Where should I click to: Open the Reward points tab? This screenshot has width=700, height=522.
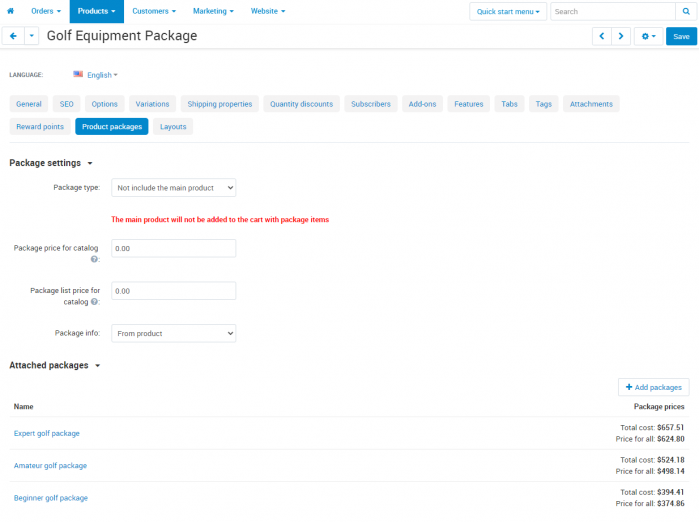click(40, 127)
